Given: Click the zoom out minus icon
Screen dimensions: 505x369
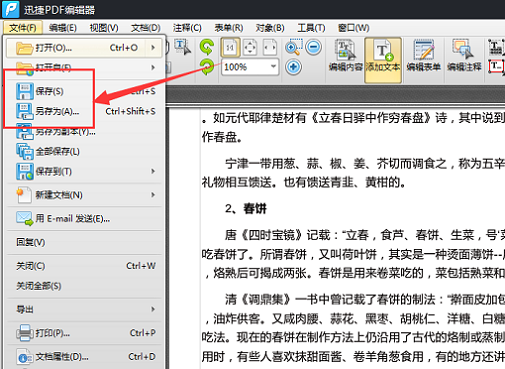Looking at the screenshot, I should click(313, 47).
